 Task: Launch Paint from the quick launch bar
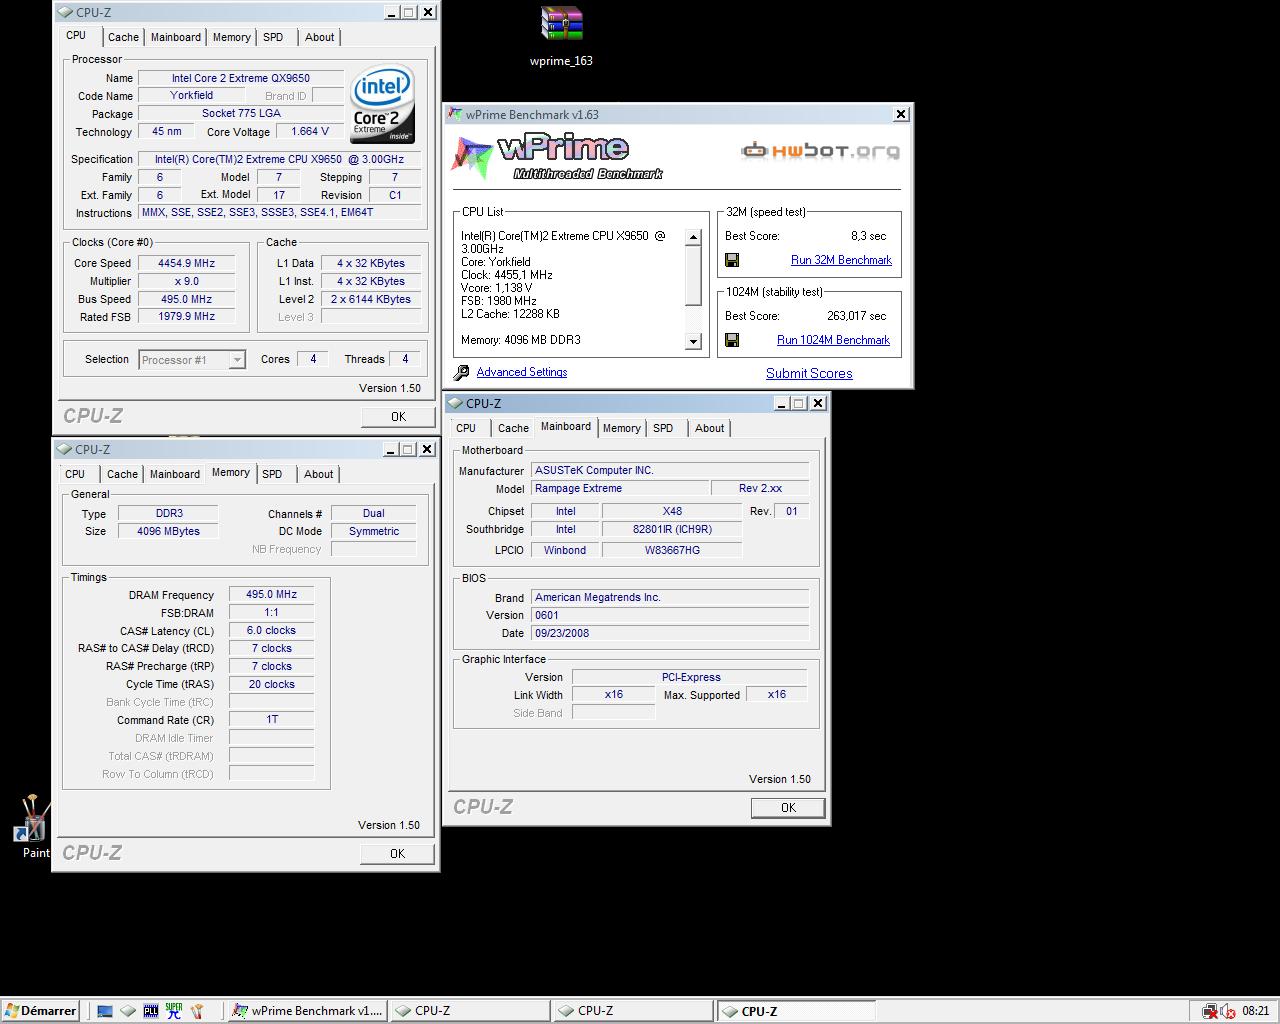[197, 1011]
